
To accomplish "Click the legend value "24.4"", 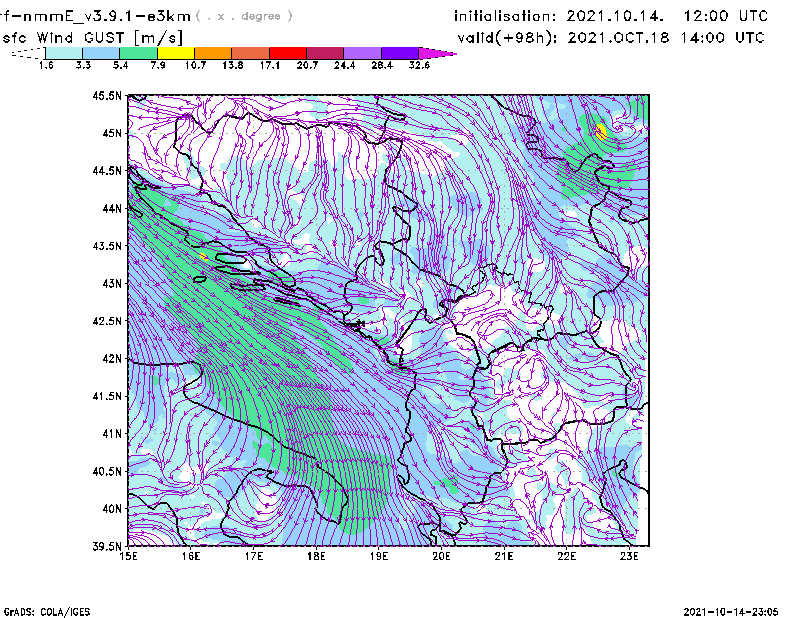I will pyautogui.click(x=344, y=65).
